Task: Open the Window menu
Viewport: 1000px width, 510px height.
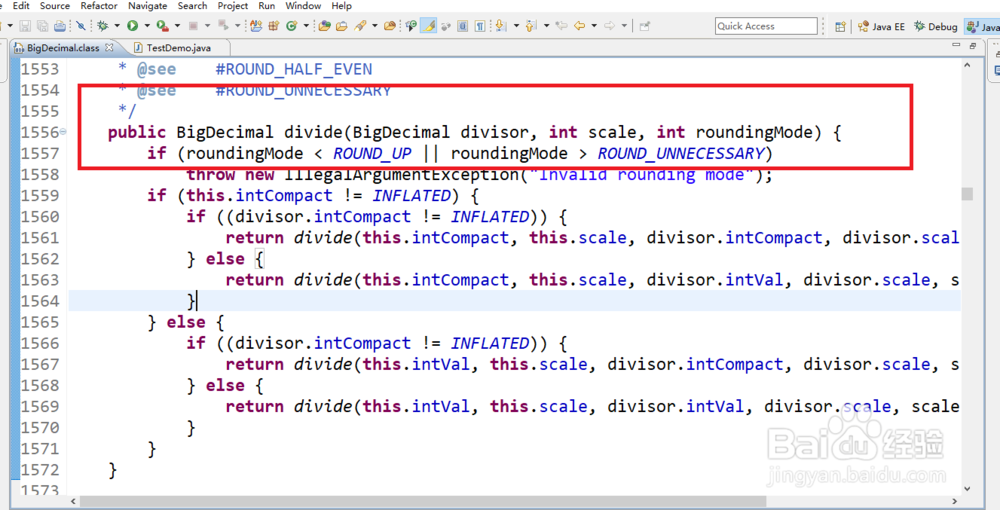Action: pos(303,6)
